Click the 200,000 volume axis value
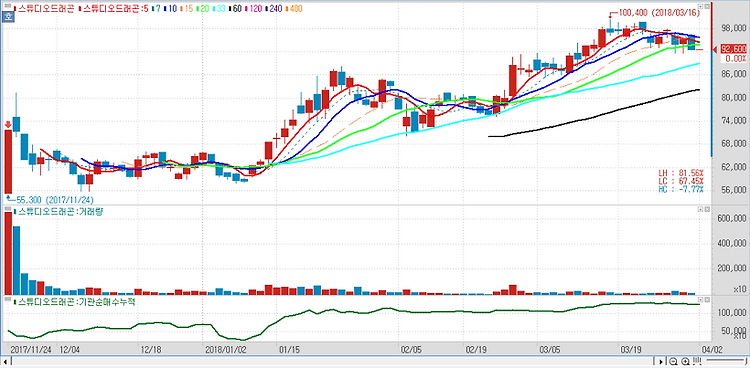The image size is (750, 368). pos(732,268)
